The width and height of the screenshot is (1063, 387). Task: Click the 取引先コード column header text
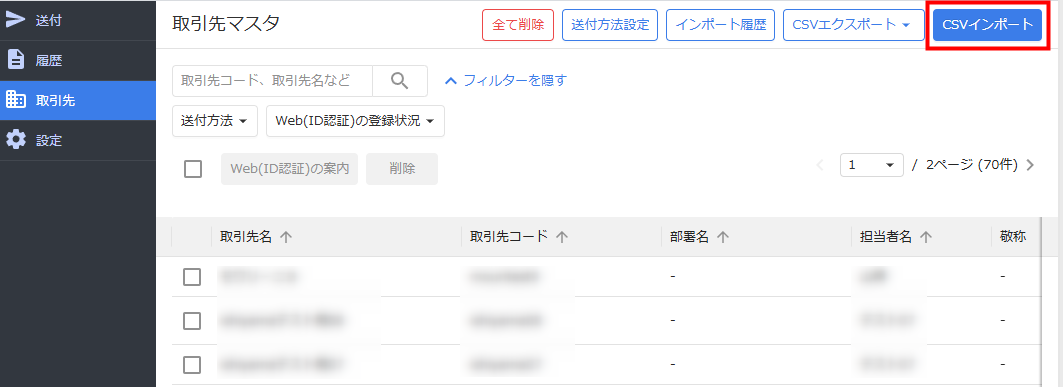508,237
